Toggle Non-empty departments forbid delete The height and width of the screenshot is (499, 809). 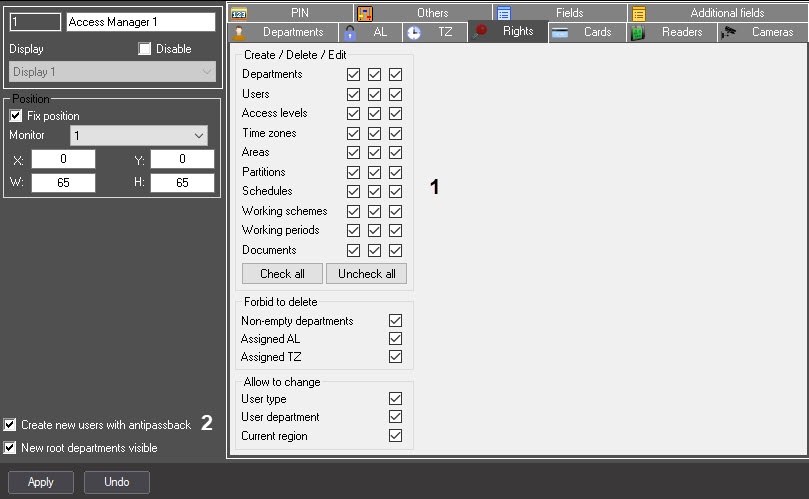click(x=396, y=320)
